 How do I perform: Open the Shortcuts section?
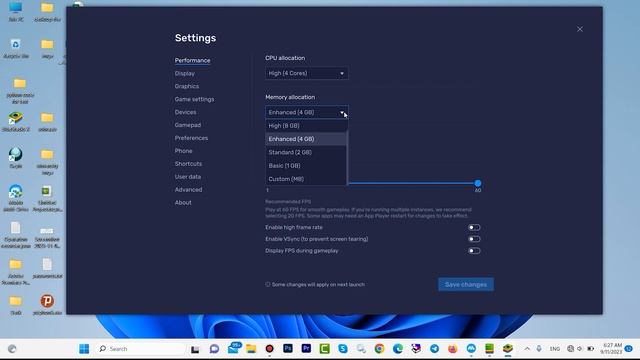188,164
